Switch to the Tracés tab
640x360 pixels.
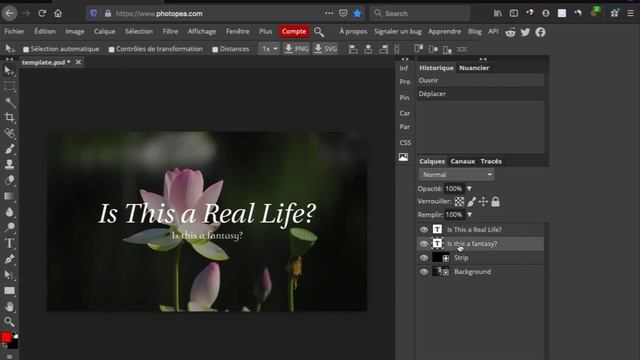tap(491, 162)
